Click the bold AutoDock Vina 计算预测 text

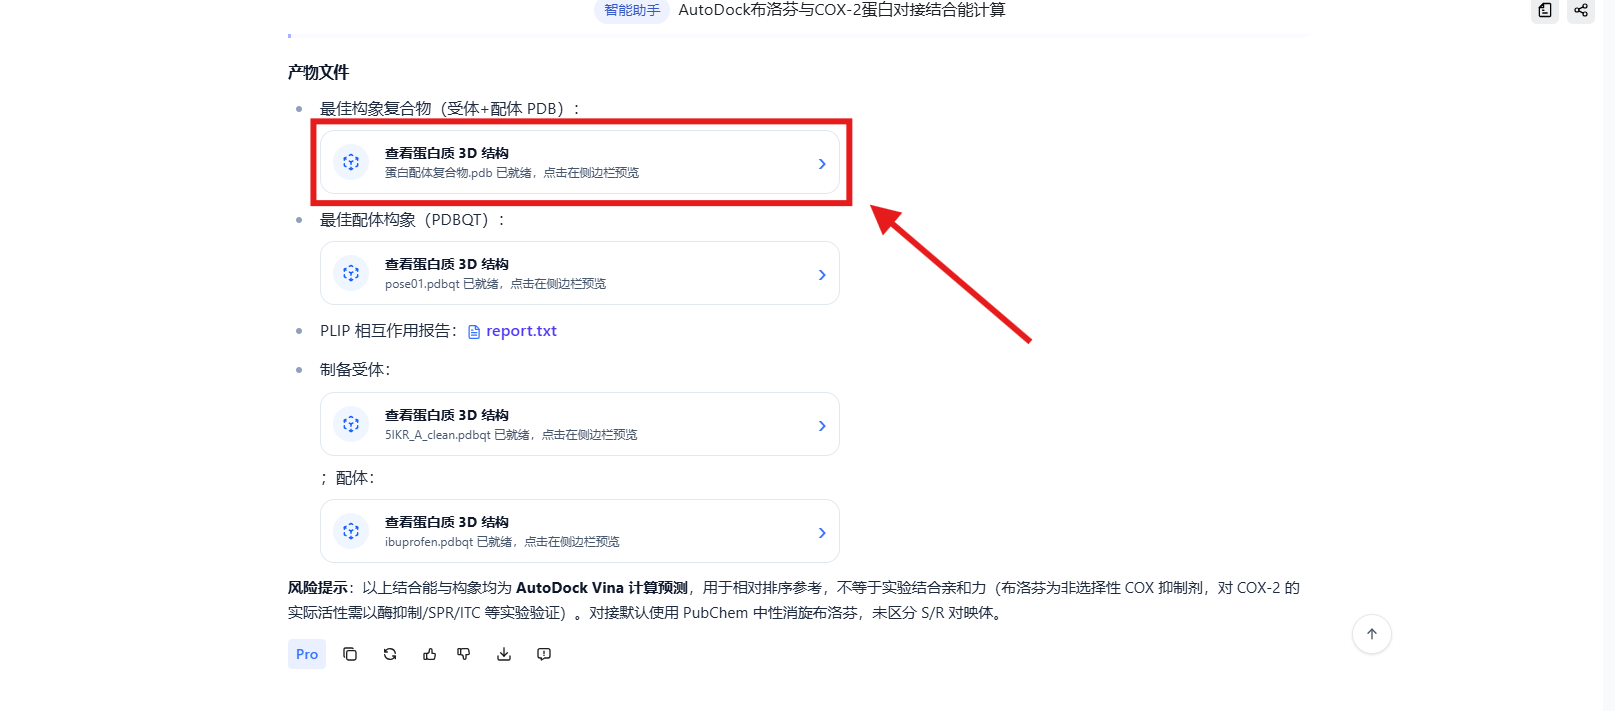602,588
